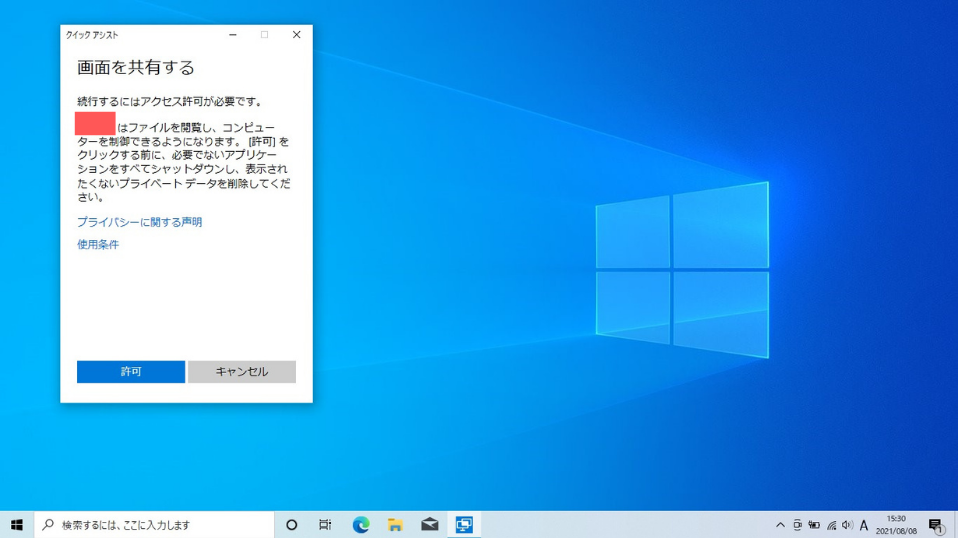Click the Meet Now tray icon
The width and height of the screenshot is (958, 538).
[797, 525]
